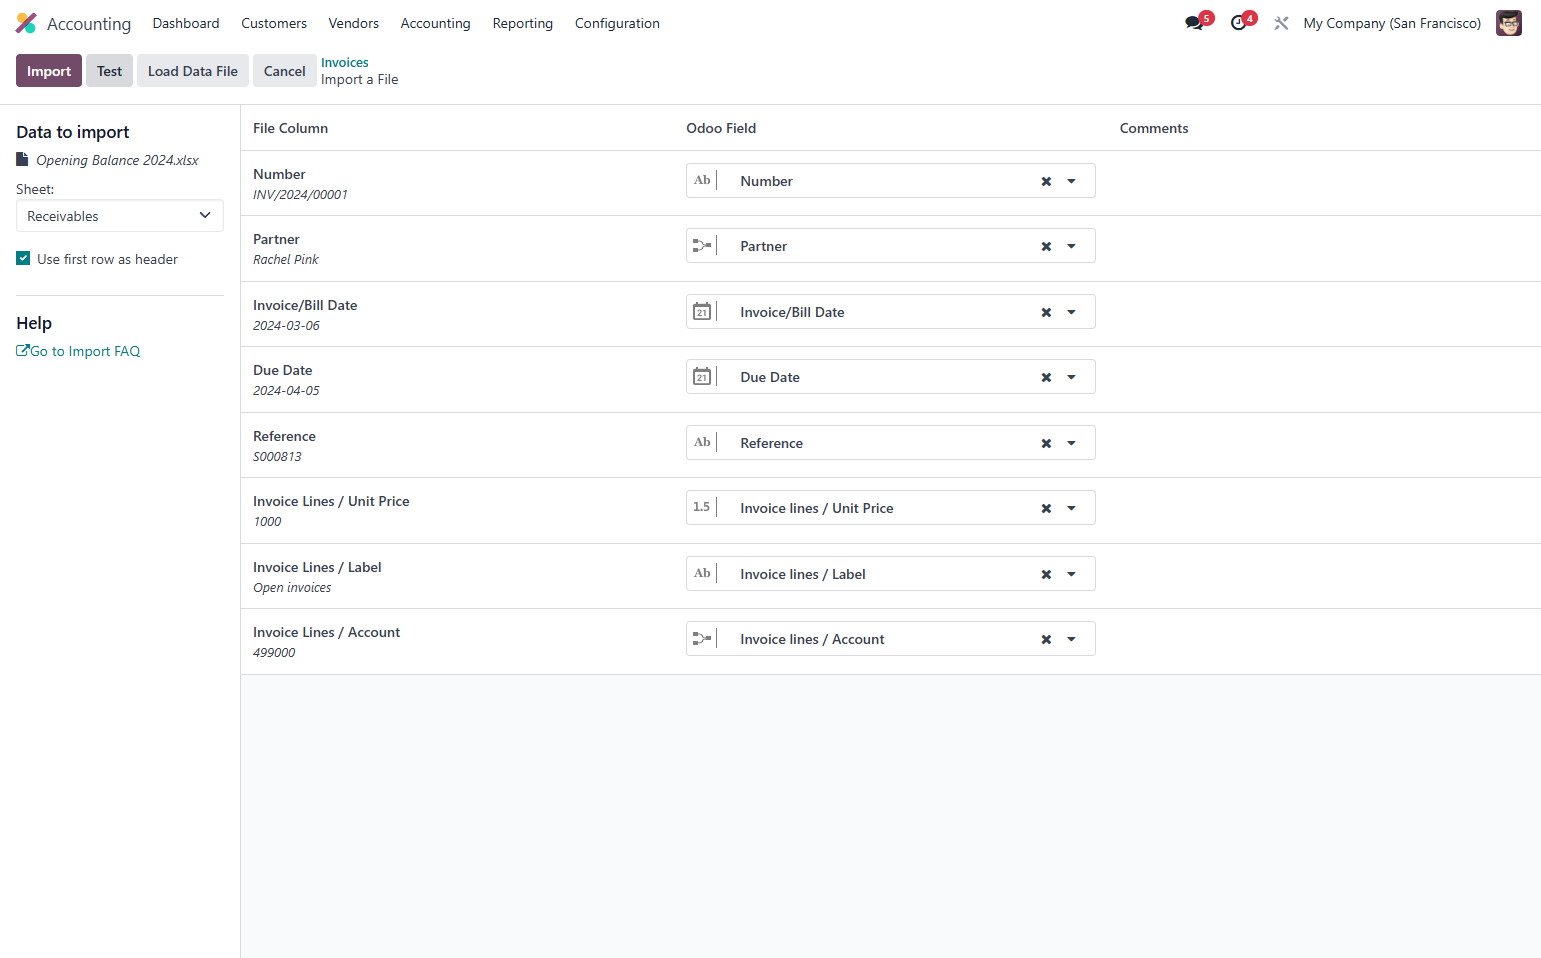Expand the Invoice lines Account dropdown arrow
Viewport: 1541px width, 958px height.
click(x=1071, y=639)
